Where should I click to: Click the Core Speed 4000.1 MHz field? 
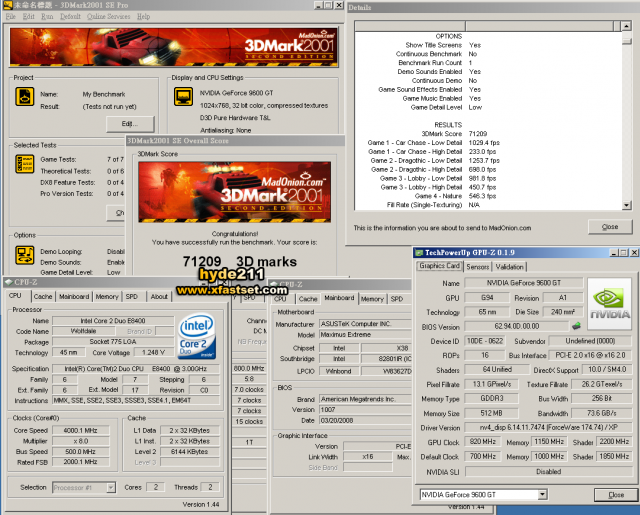pos(80,430)
